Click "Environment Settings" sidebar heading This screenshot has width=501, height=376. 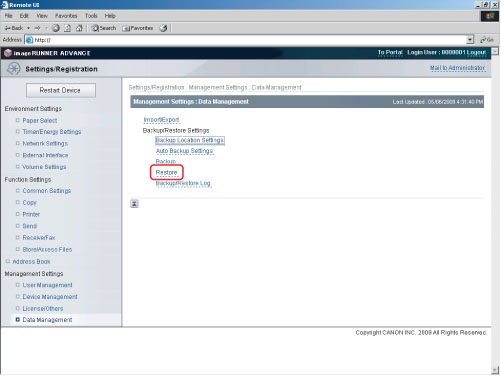click(x=33, y=109)
